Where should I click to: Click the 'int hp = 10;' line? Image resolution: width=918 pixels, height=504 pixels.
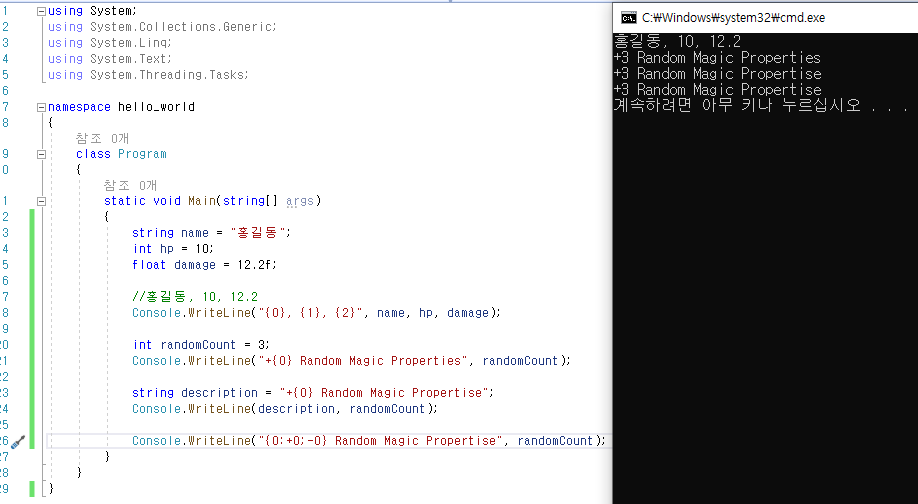[x=173, y=249]
